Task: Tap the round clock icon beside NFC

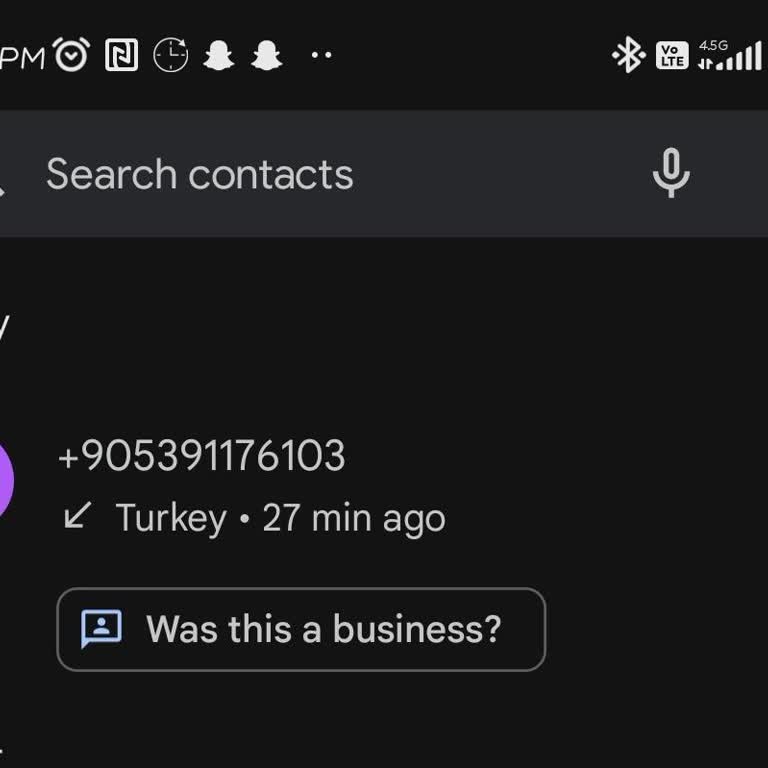Action: pyautogui.click(x=170, y=55)
